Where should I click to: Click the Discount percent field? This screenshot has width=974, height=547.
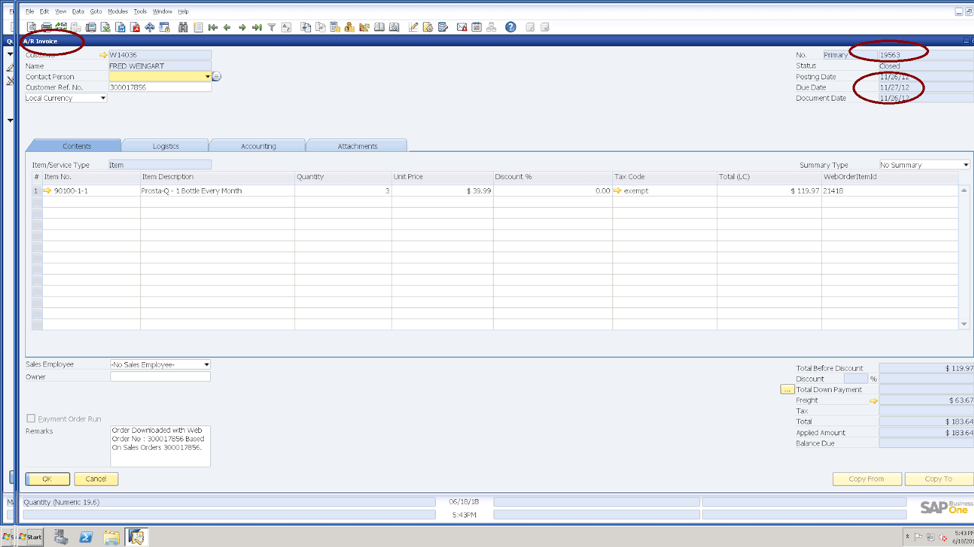click(855, 379)
